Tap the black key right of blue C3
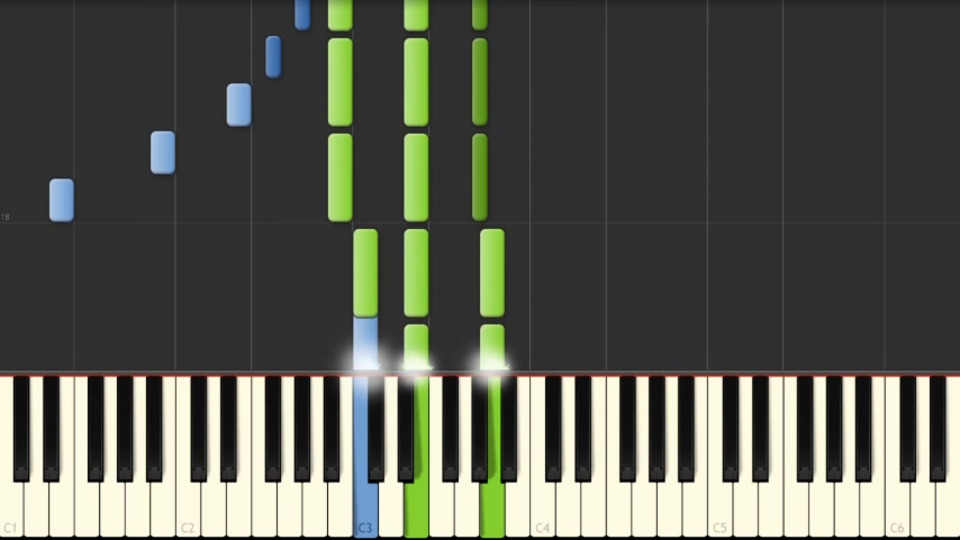 (x=376, y=429)
